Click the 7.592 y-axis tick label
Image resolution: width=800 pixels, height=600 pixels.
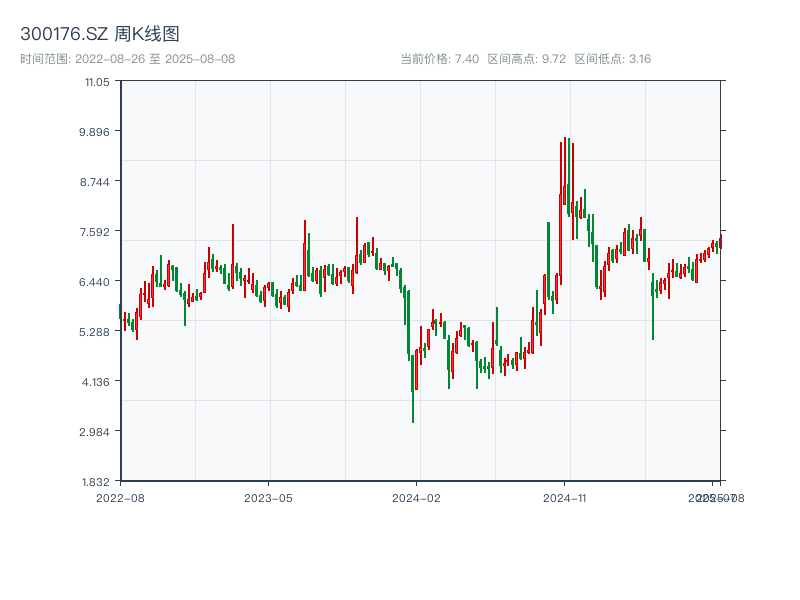pyautogui.click(x=95, y=231)
